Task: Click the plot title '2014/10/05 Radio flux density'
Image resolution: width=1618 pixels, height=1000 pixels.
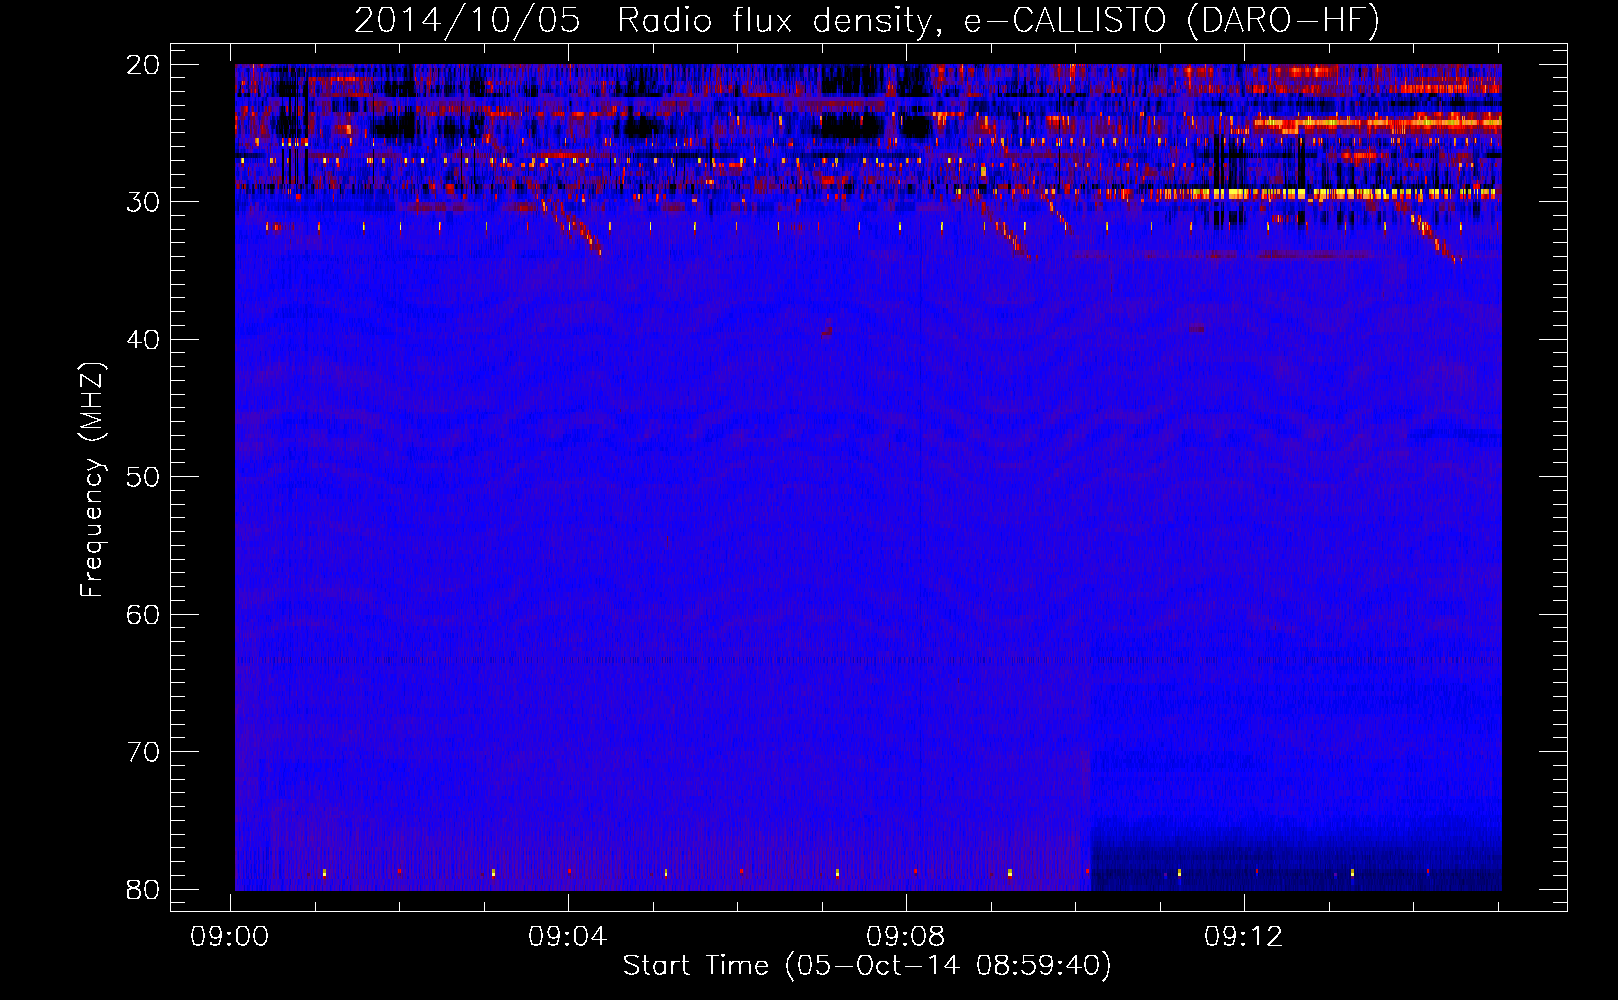Action: click(x=867, y=21)
